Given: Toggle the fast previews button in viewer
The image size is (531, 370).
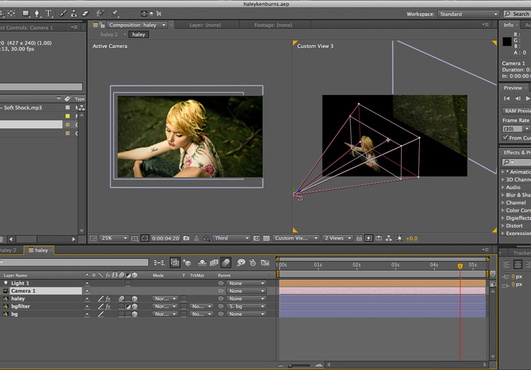Looking at the screenshot, I should [369, 238].
